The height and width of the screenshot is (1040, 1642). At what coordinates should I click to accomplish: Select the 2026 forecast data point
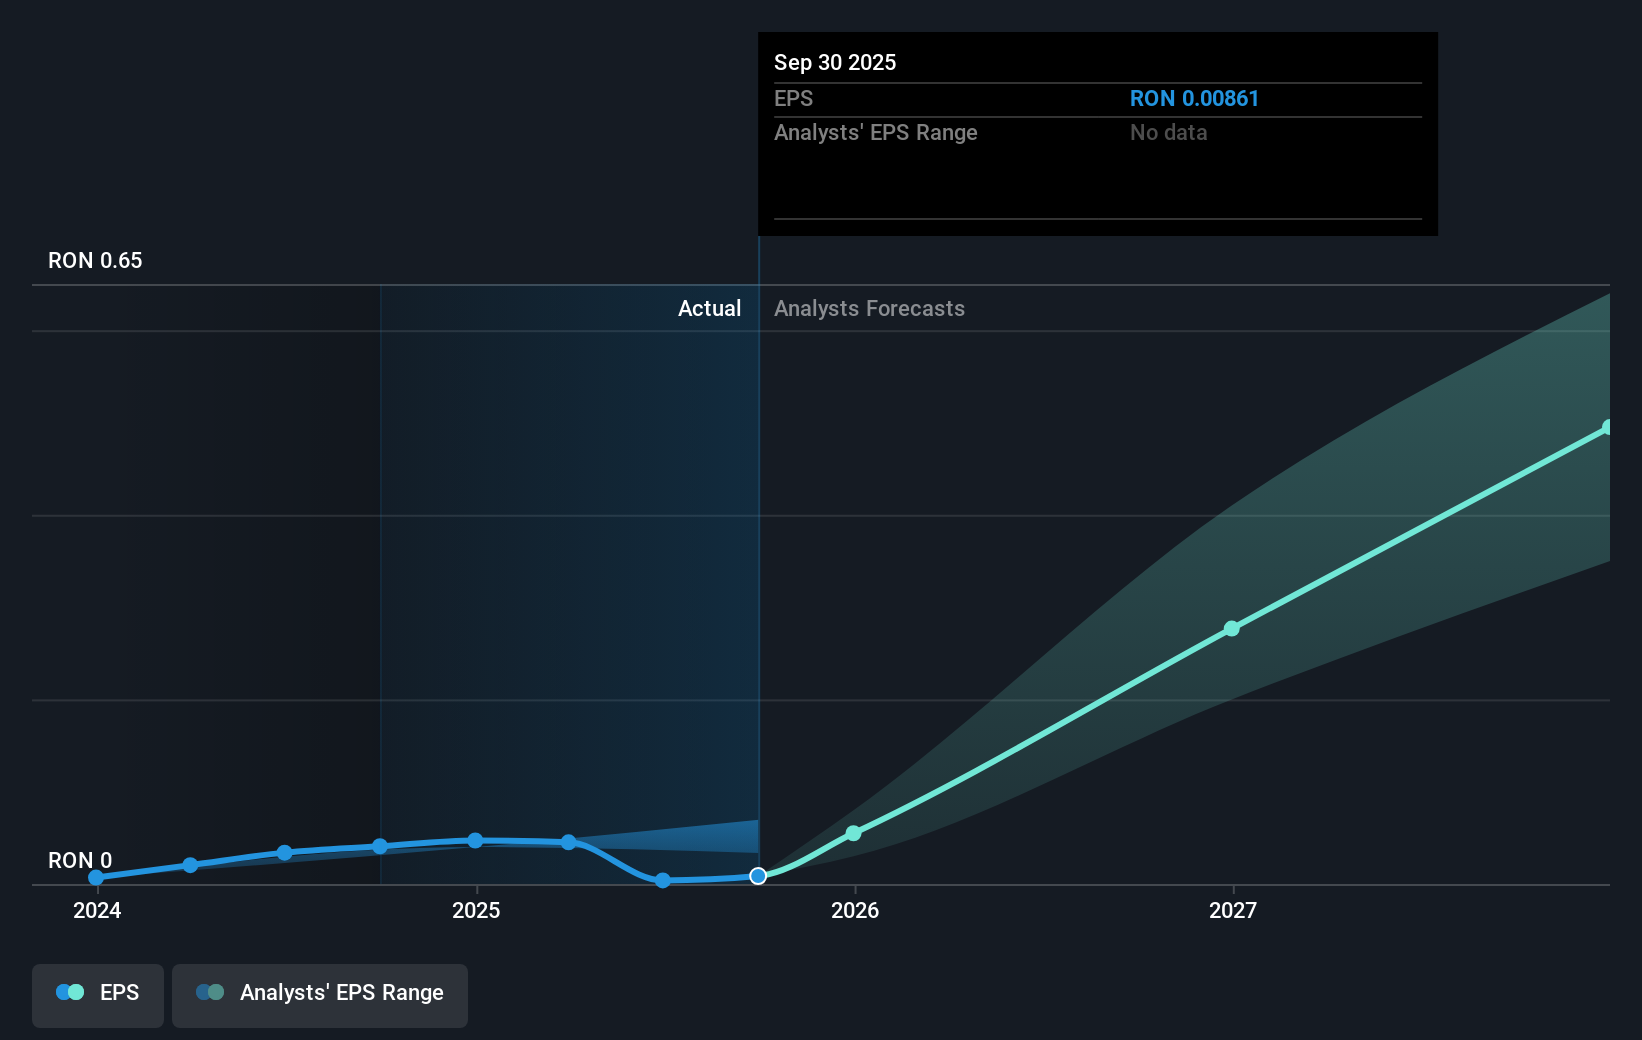pos(853,832)
